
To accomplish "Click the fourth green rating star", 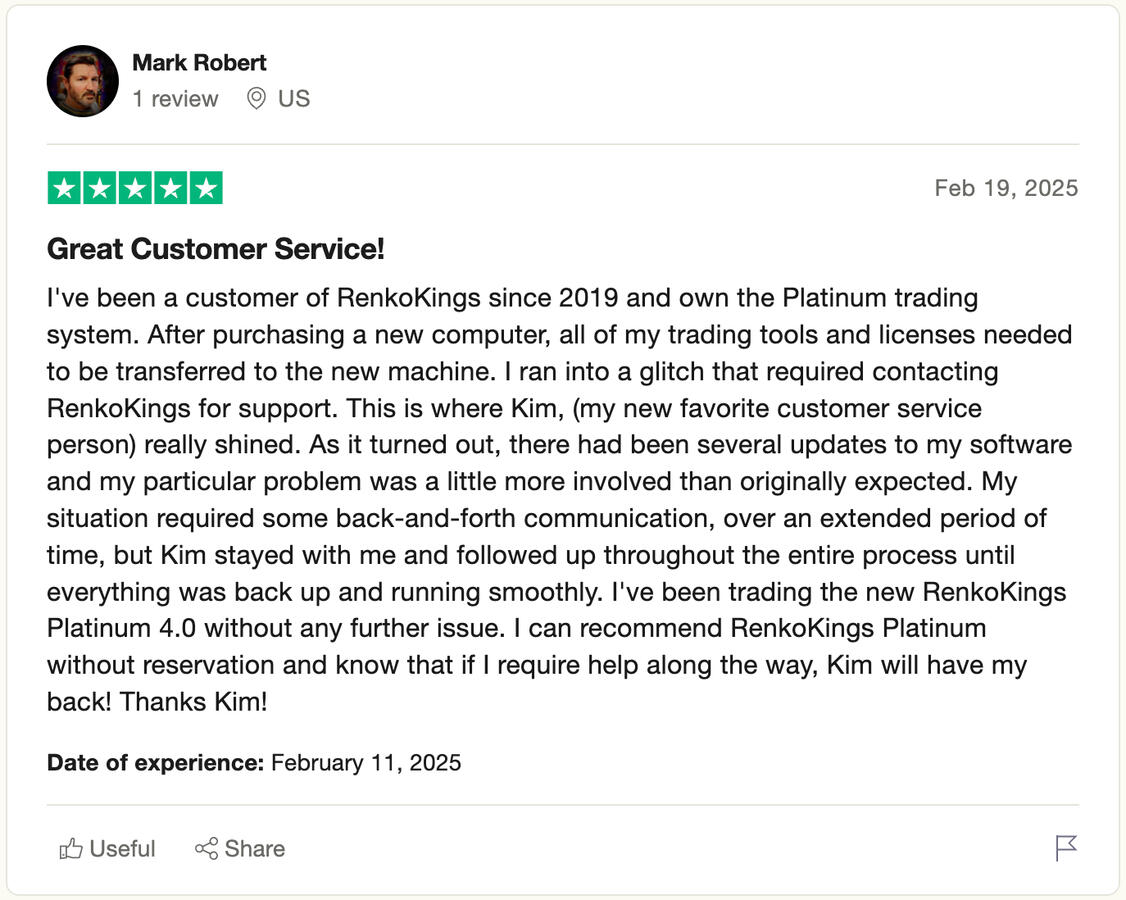I will click(x=170, y=188).
